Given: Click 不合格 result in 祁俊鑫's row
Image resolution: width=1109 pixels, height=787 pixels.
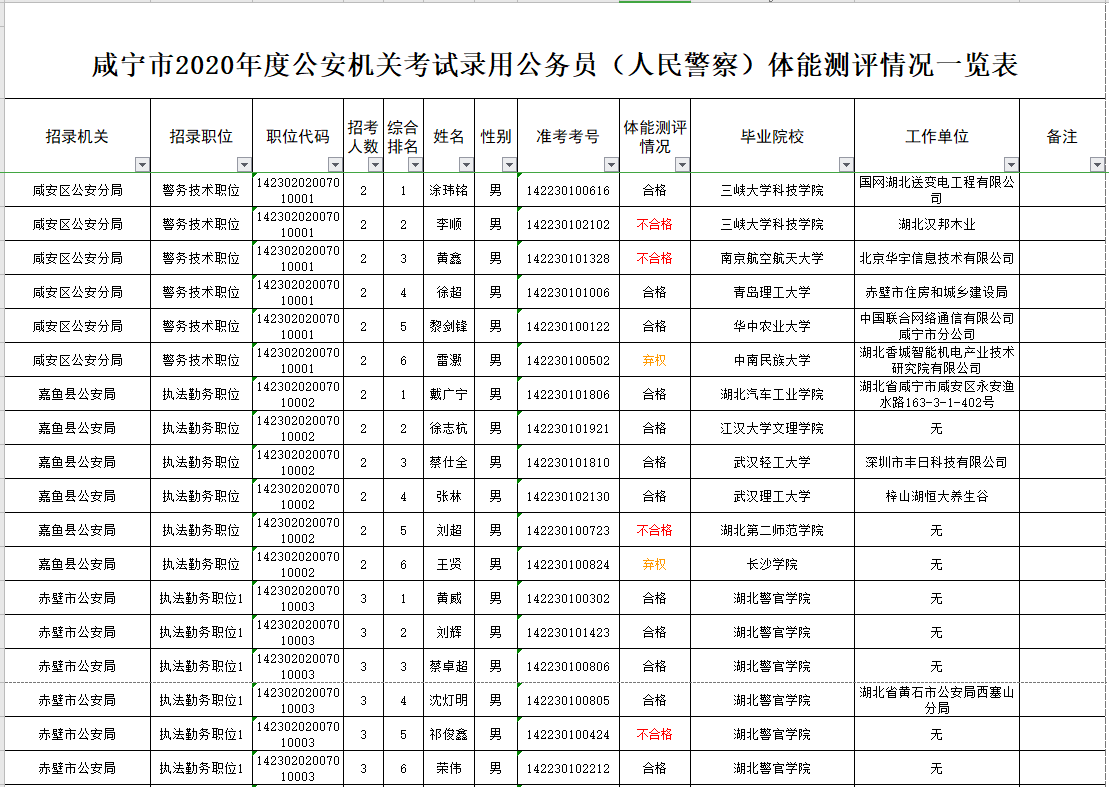Looking at the screenshot, I should point(655,733).
